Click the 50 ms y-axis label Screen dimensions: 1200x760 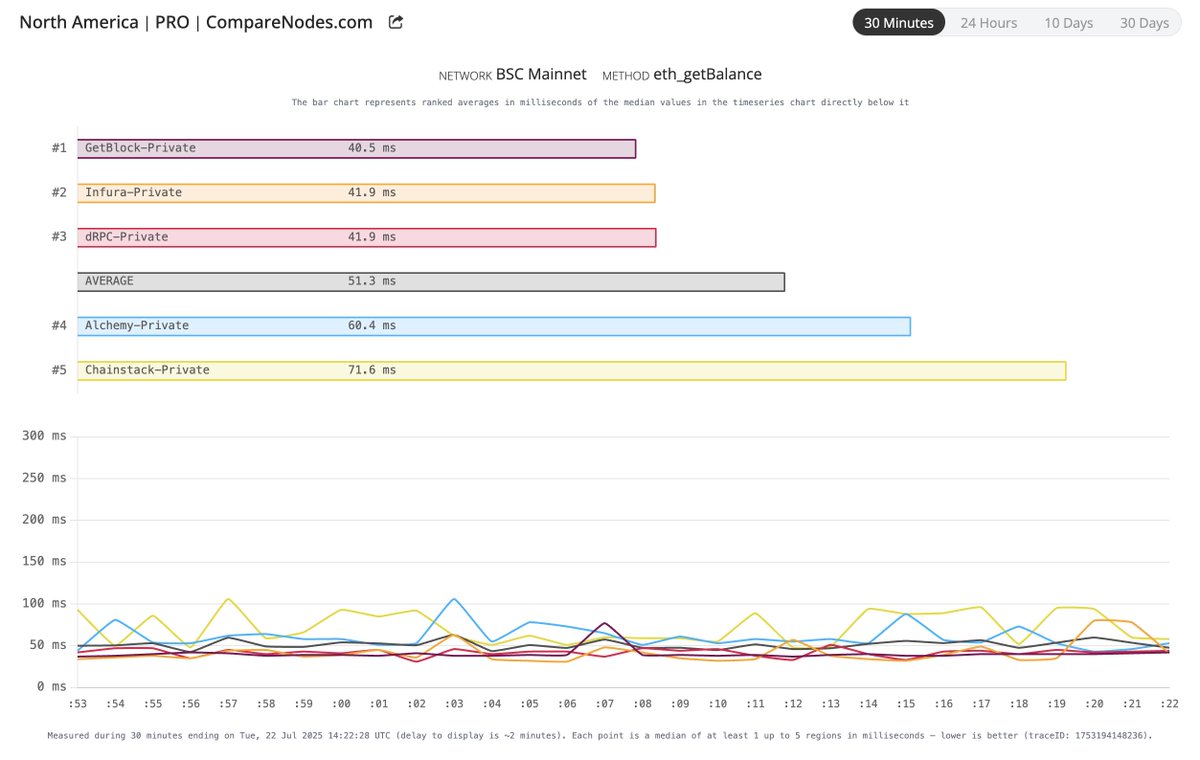point(49,645)
